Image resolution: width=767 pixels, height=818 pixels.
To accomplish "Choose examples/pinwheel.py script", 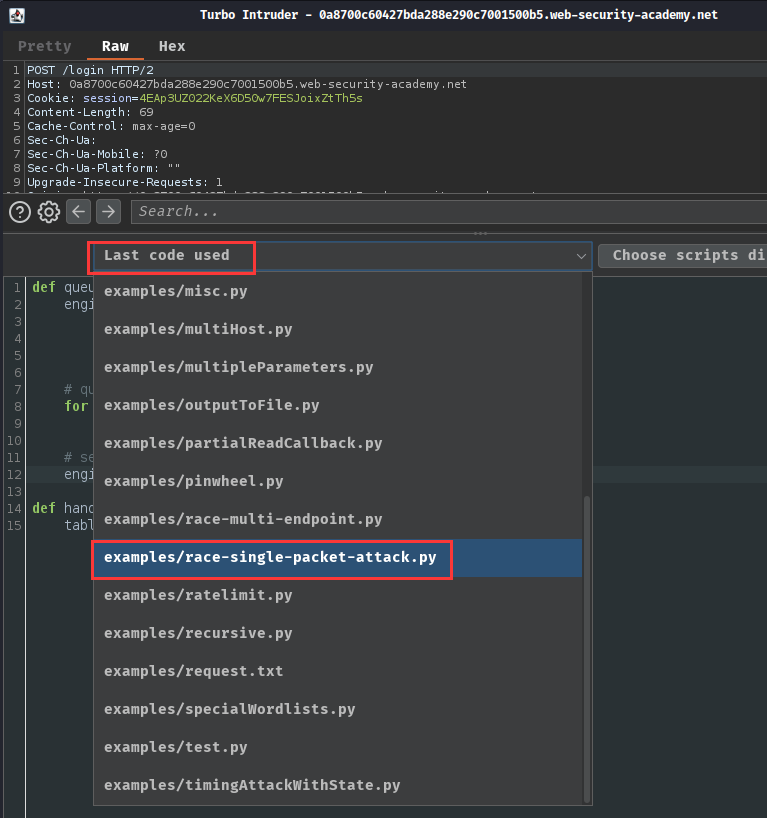I will [338, 481].
